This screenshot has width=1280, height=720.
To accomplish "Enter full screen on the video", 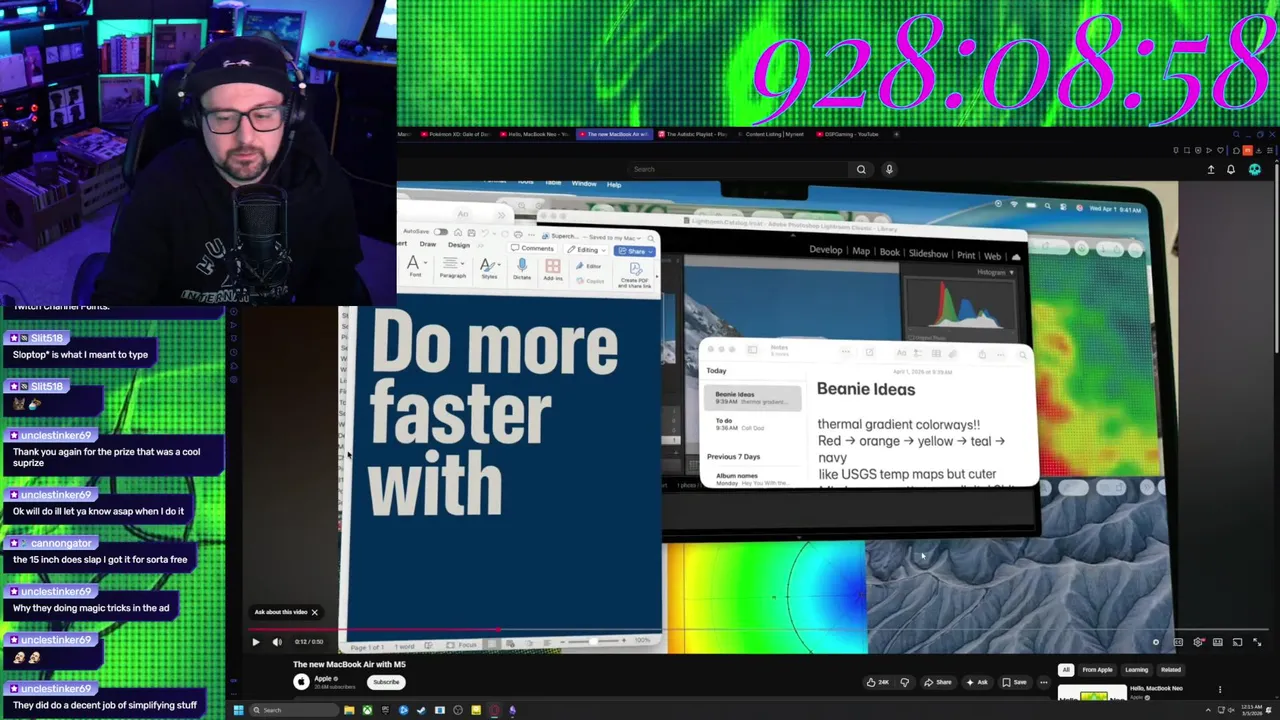I will (1257, 642).
